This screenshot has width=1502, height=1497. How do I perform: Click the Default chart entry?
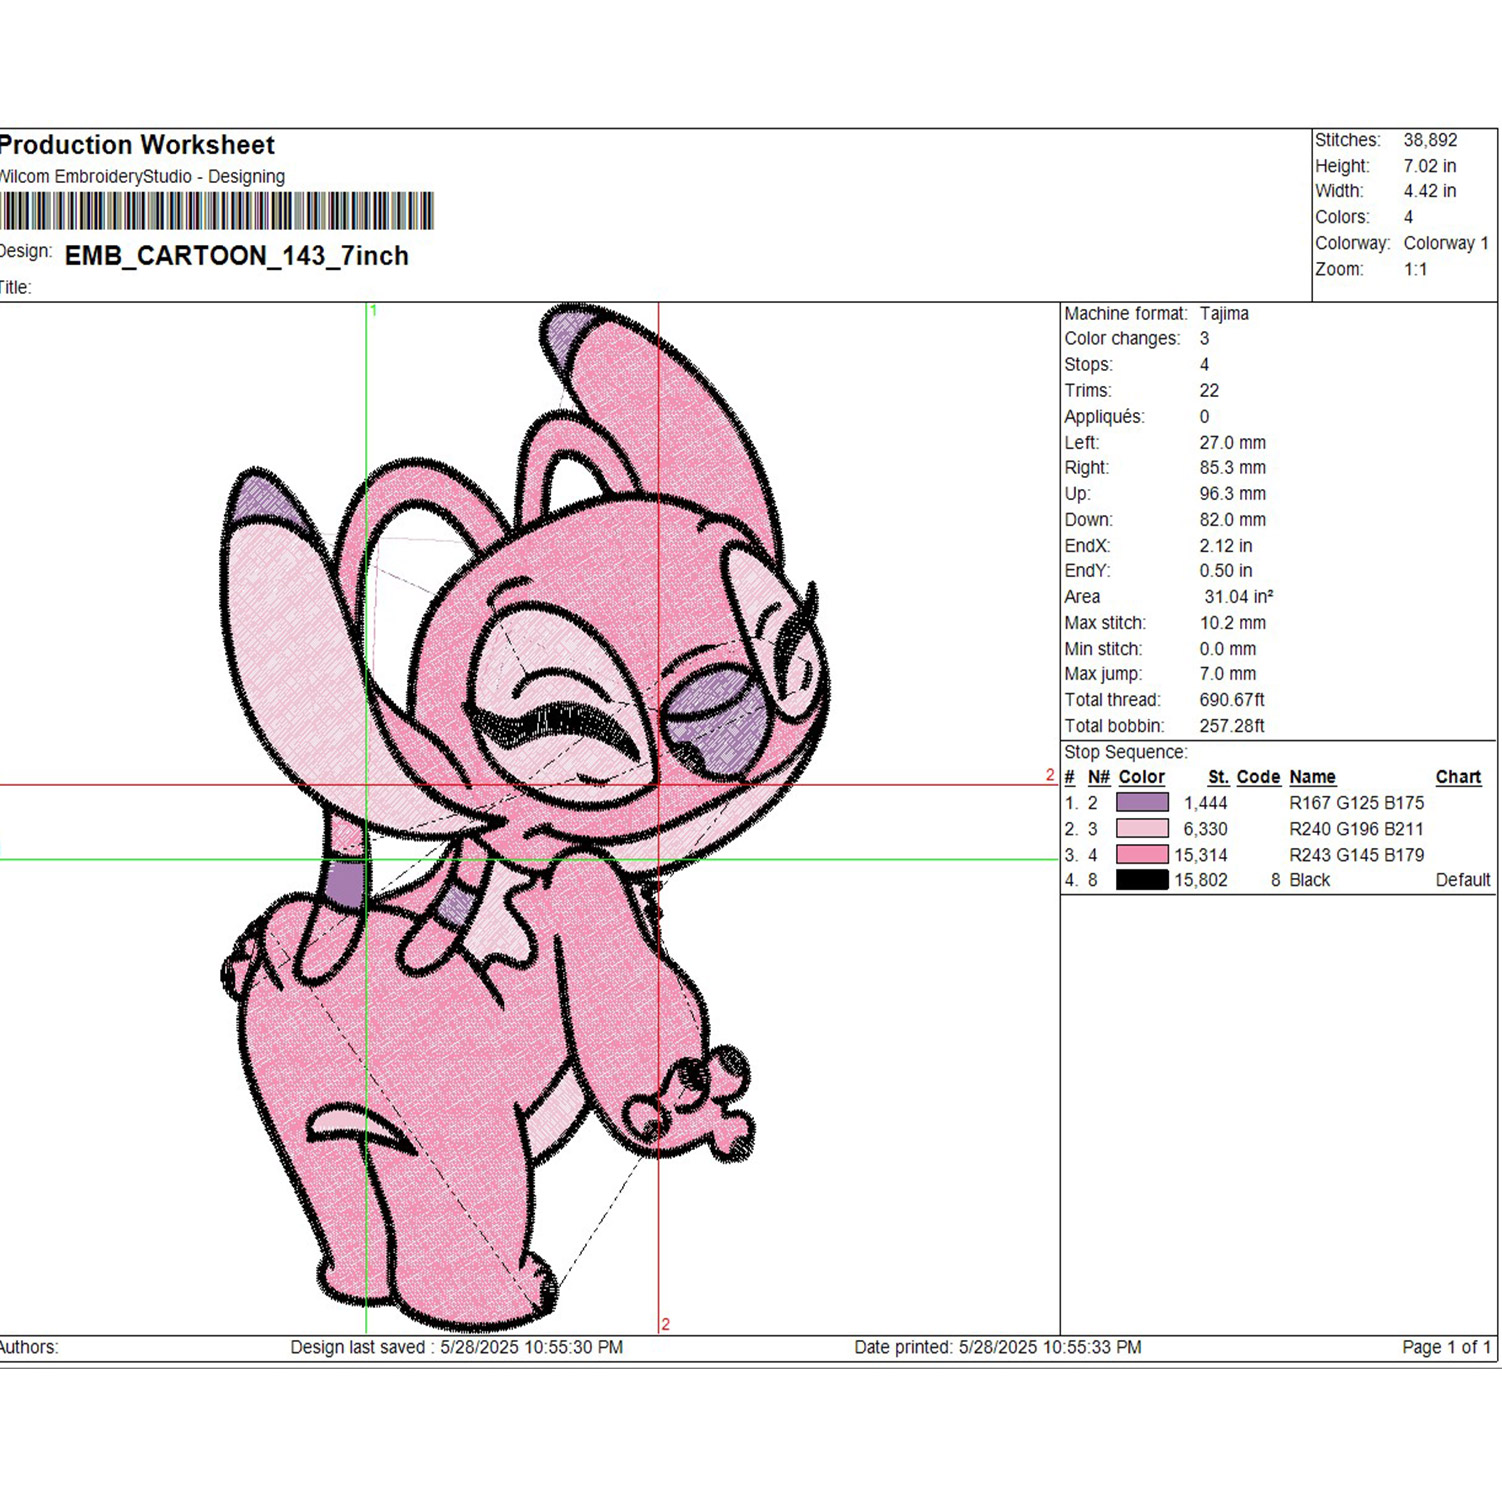click(1463, 880)
